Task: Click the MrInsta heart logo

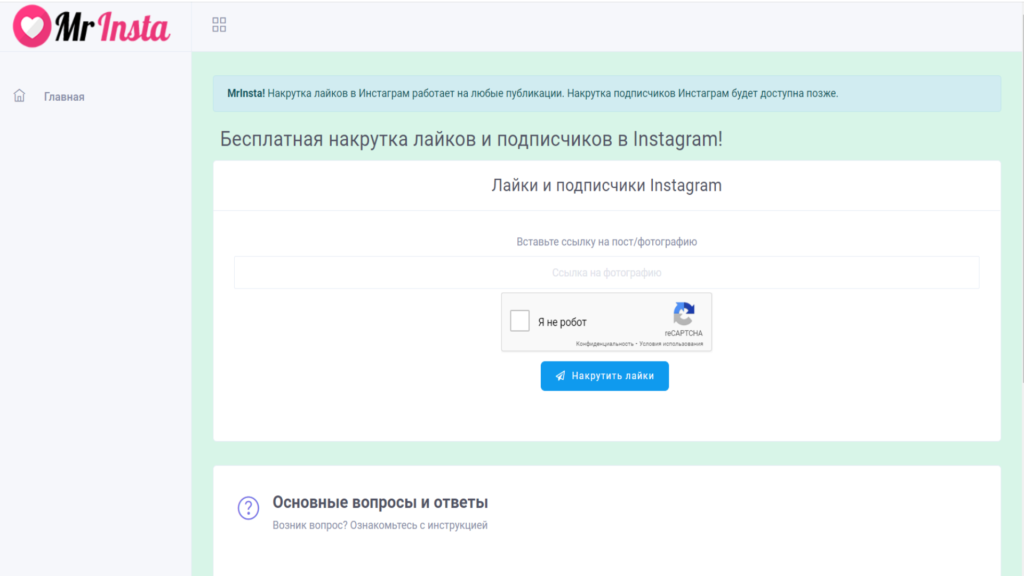Action: pyautogui.click(x=31, y=26)
